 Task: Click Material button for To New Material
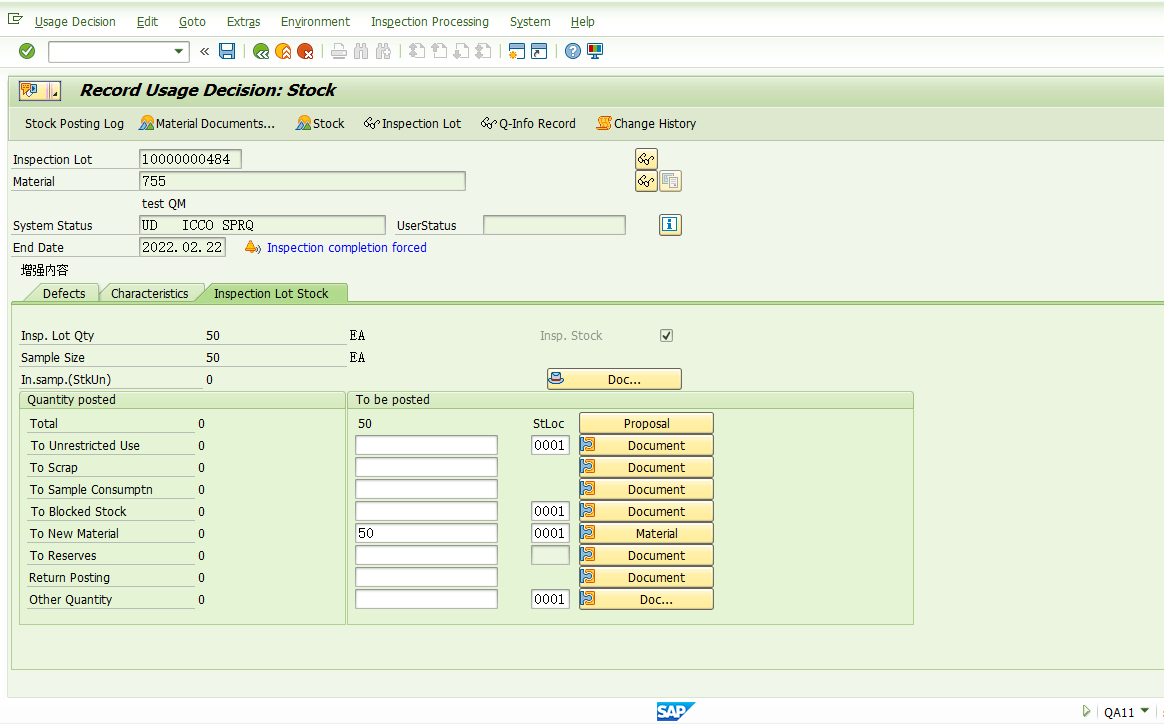(646, 533)
